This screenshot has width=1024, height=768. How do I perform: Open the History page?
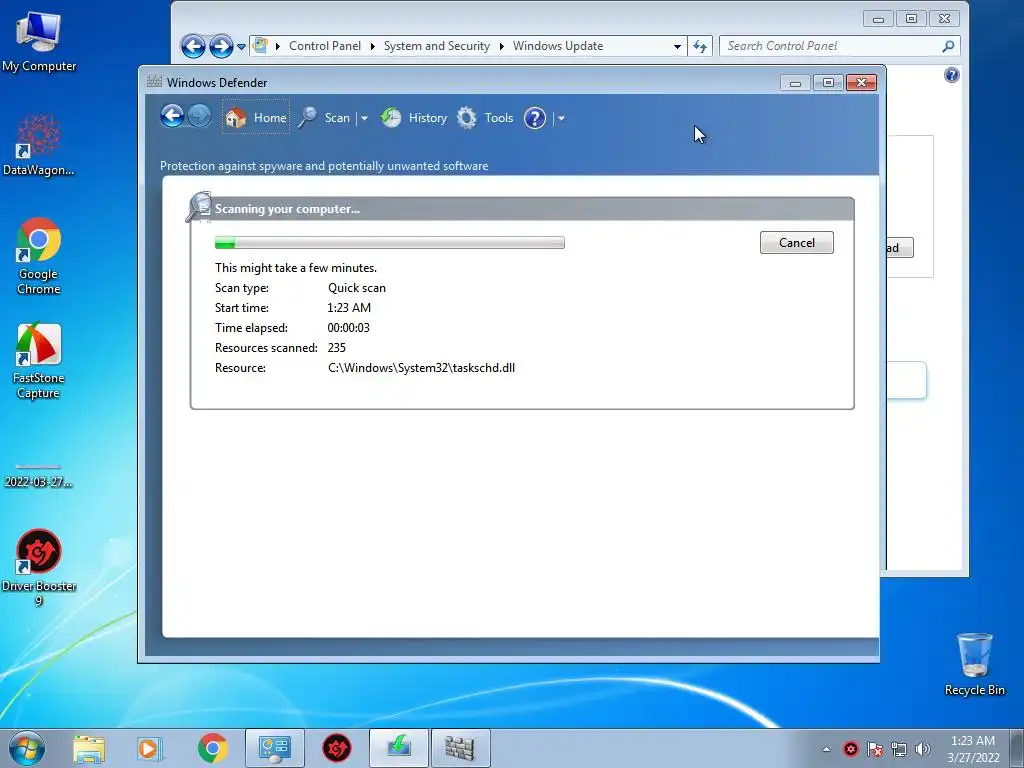[x=414, y=118]
